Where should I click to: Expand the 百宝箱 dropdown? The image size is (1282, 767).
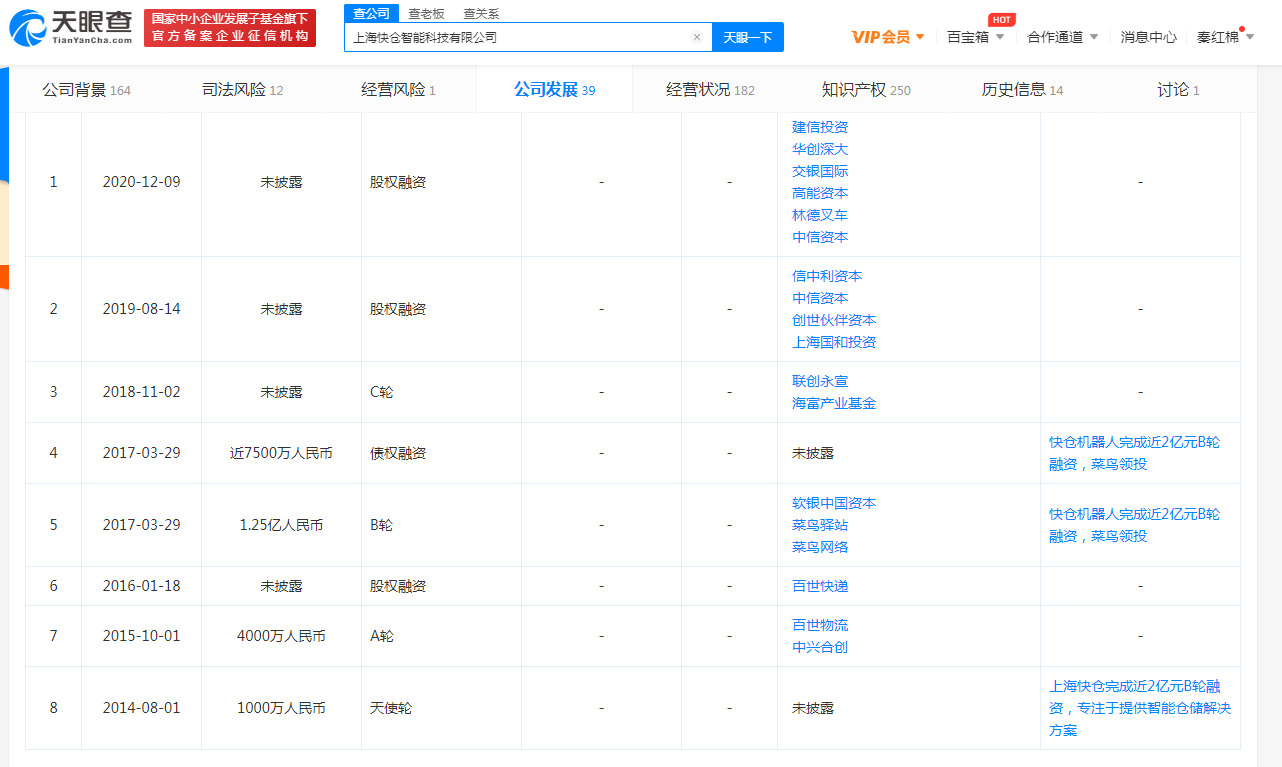pos(976,37)
